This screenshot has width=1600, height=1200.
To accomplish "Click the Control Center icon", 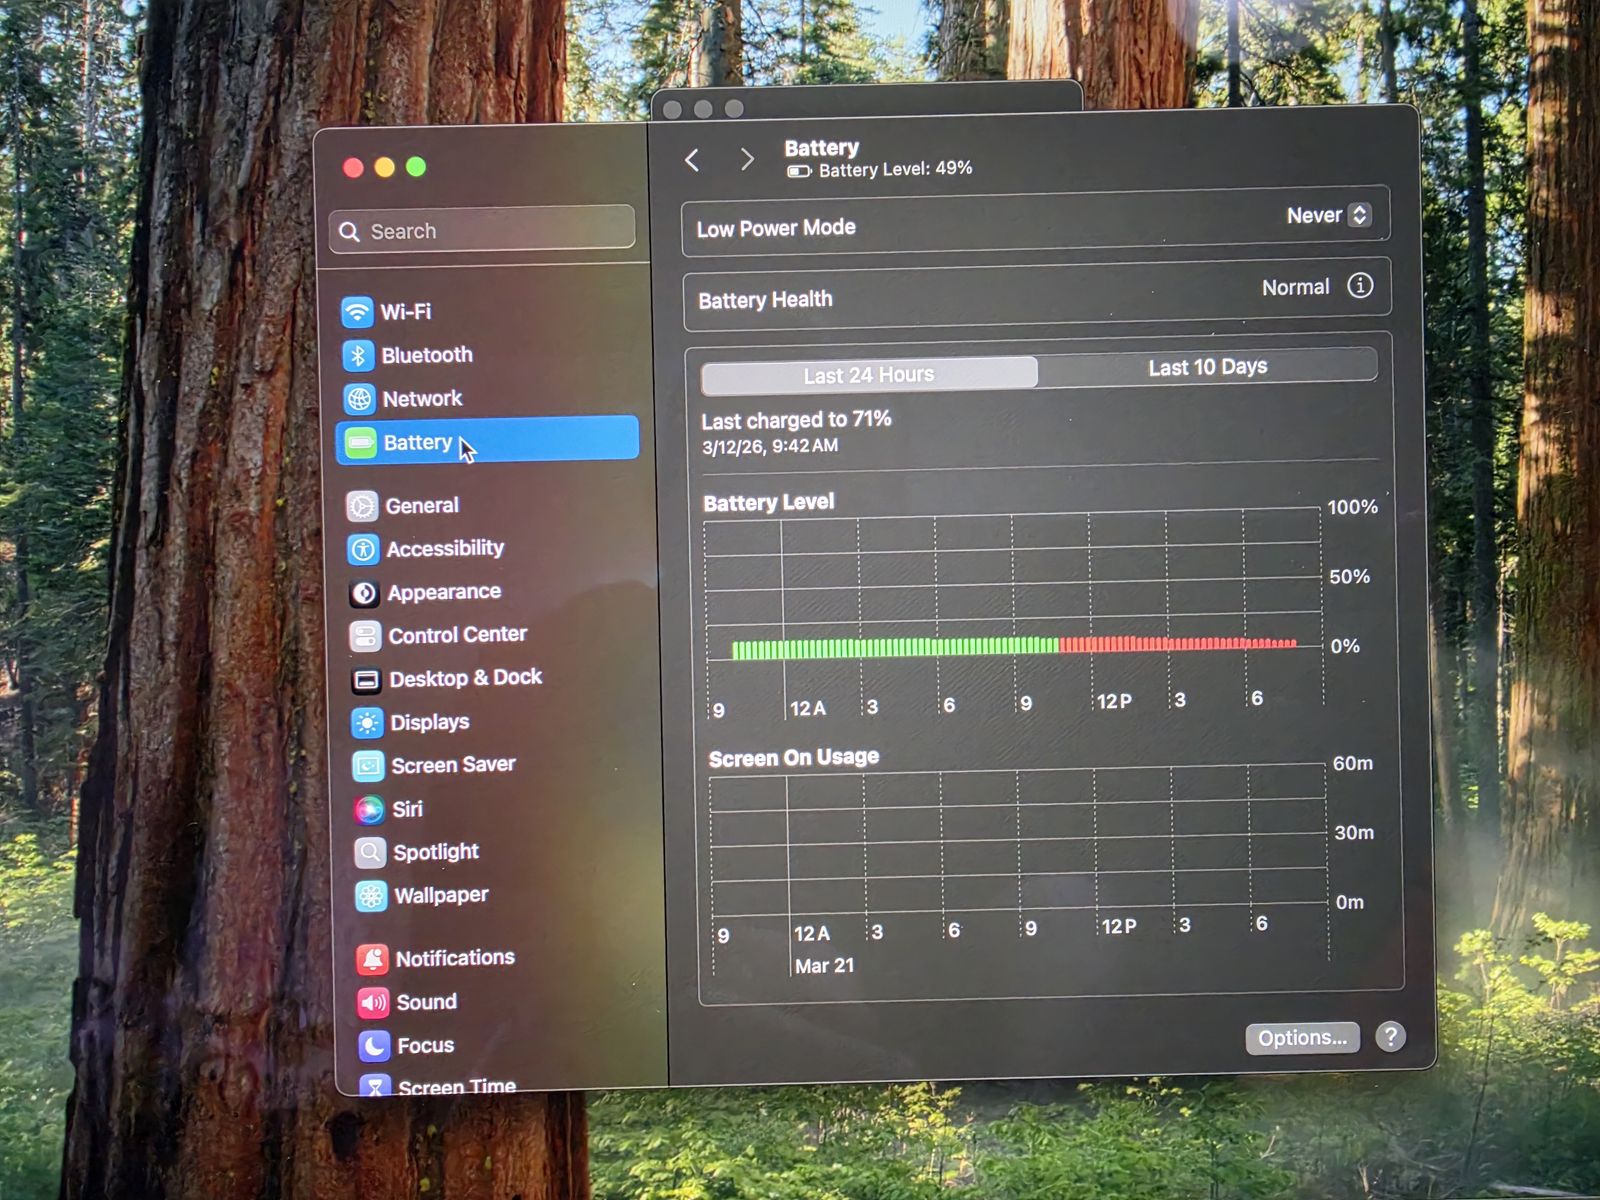I will pyautogui.click(x=365, y=636).
